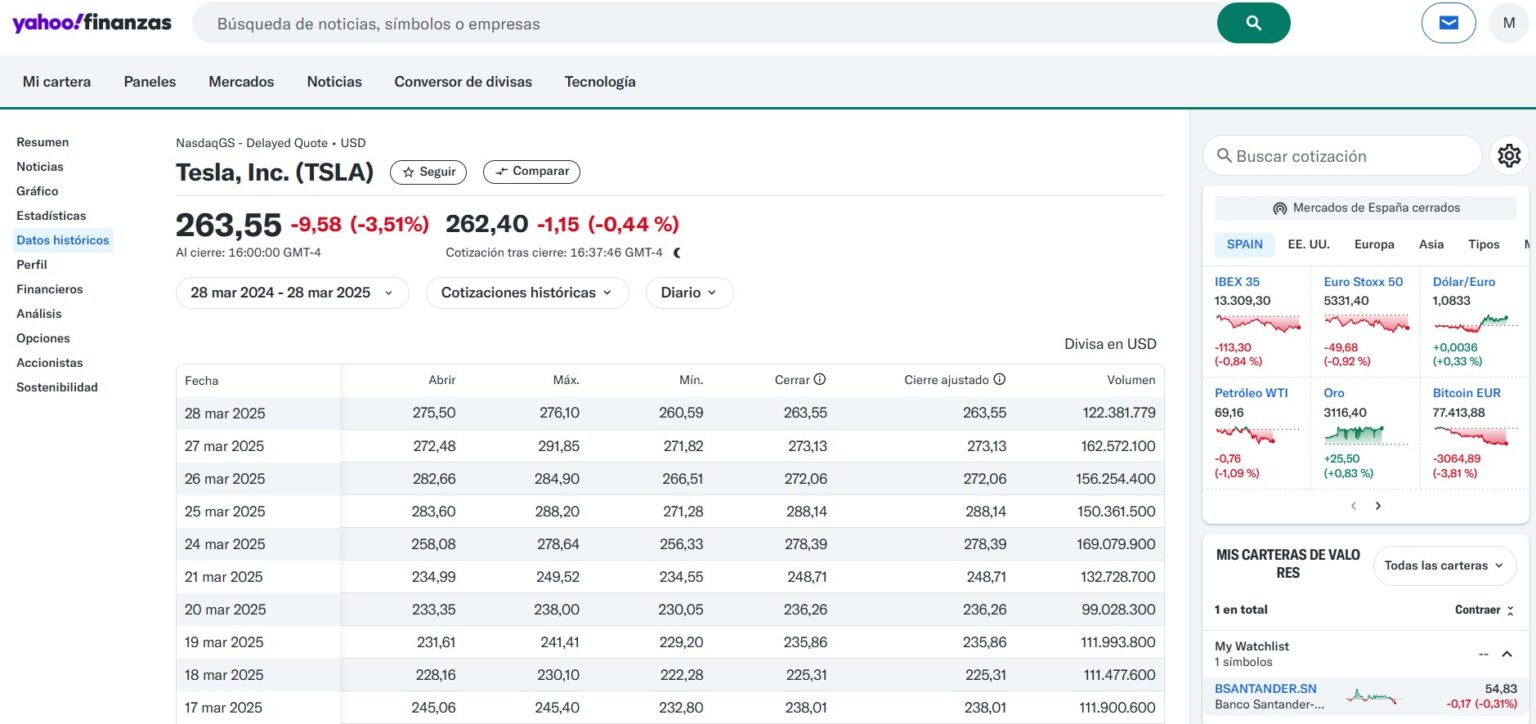The height and width of the screenshot is (724, 1536).
Task: Click the Mercados de España cerrados banner
Action: (1366, 208)
